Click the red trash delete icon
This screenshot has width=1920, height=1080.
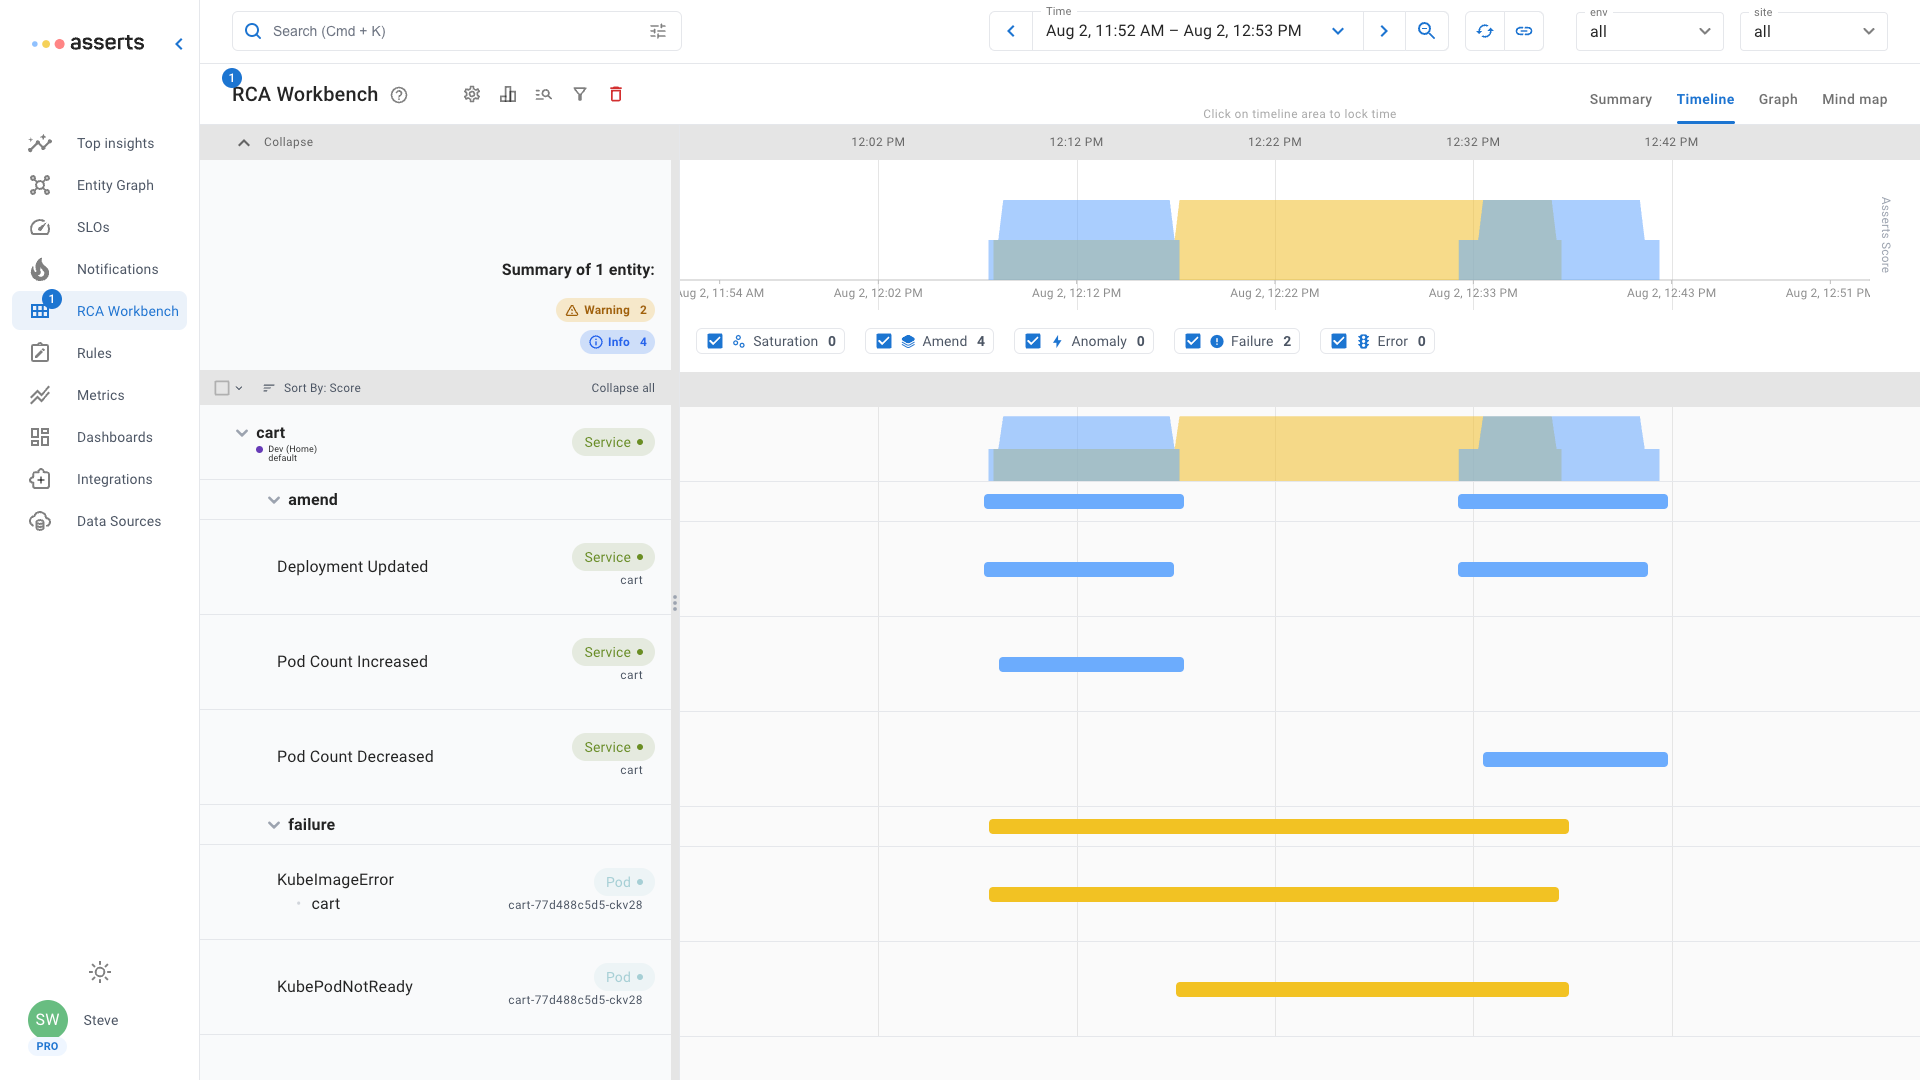tap(616, 94)
